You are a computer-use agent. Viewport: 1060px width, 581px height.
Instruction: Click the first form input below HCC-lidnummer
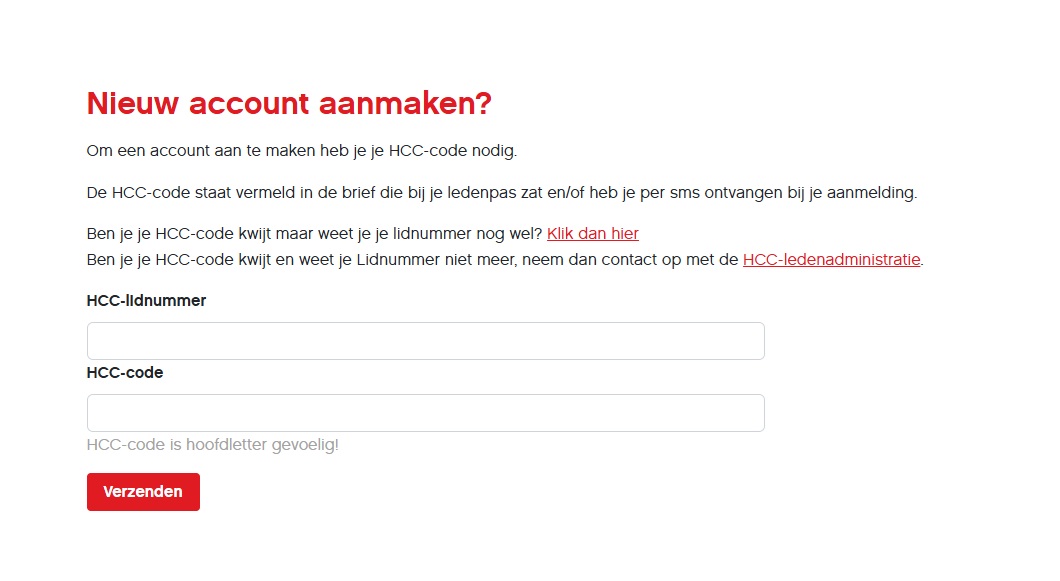point(424,340)
